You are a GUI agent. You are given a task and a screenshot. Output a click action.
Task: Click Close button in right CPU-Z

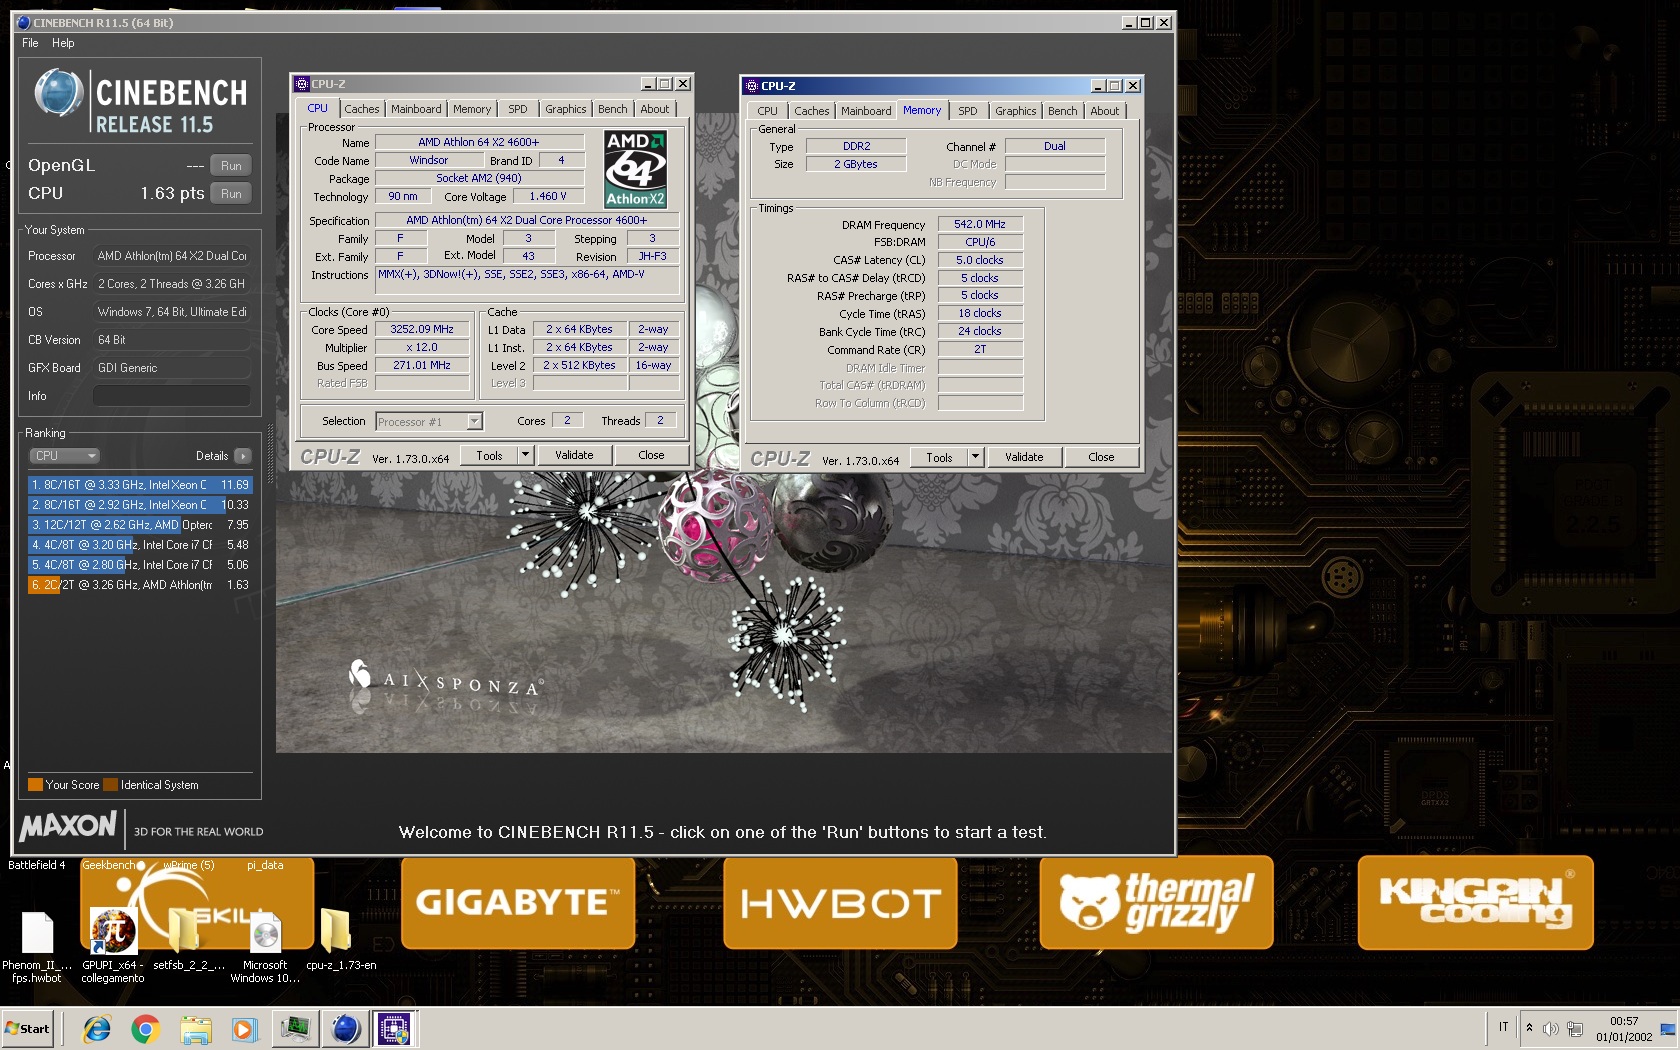(x=1101, y=457)
